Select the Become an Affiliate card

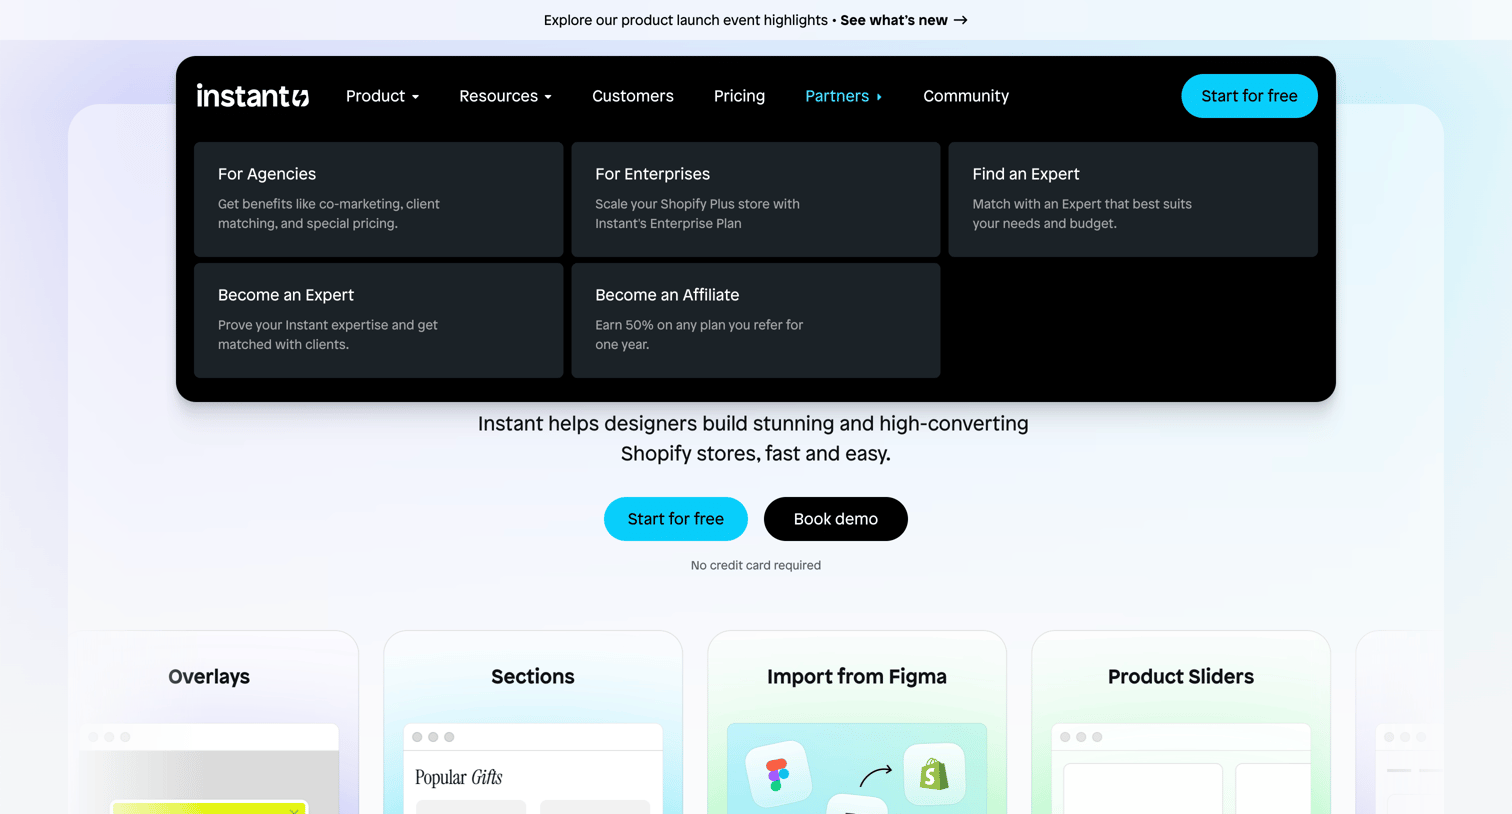pos(756,320)
